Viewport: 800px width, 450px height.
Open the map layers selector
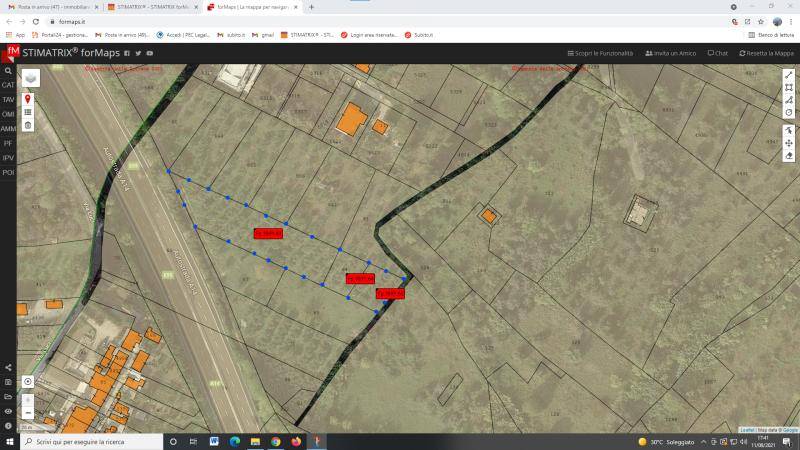(30, 78)
